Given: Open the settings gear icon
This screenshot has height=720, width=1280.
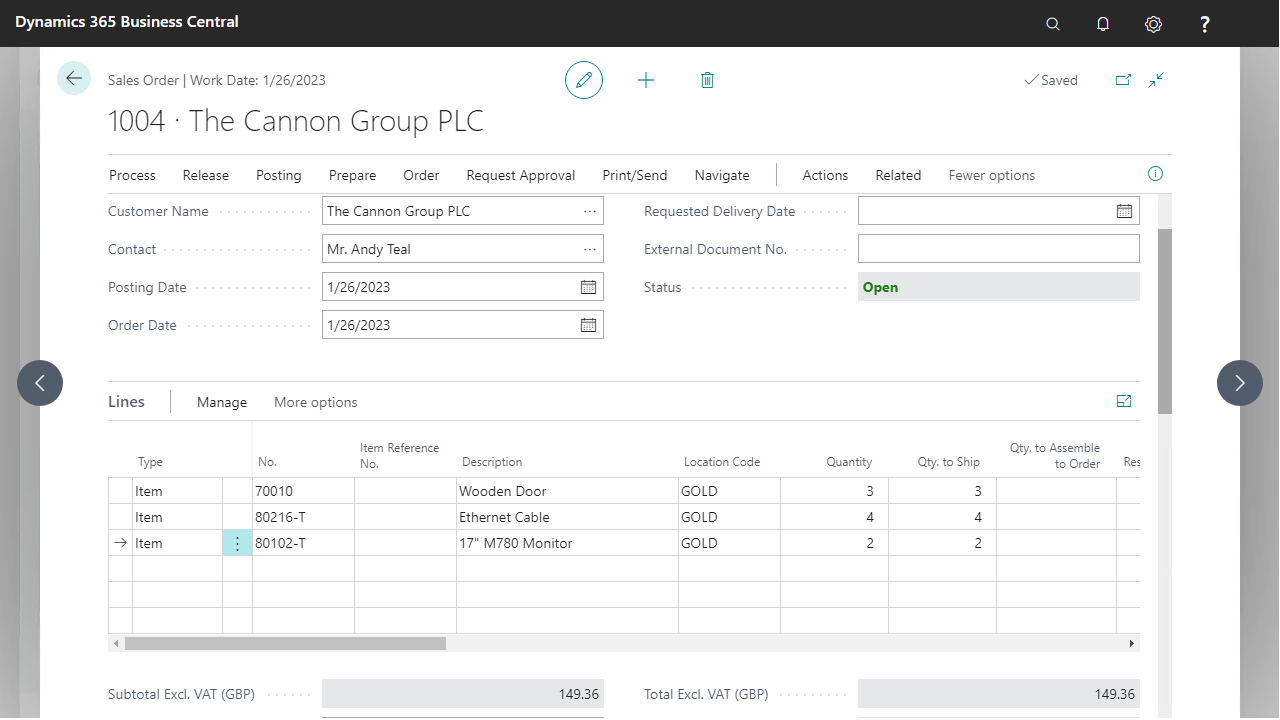Looking at the screenshot, I should coord(1153,24).
